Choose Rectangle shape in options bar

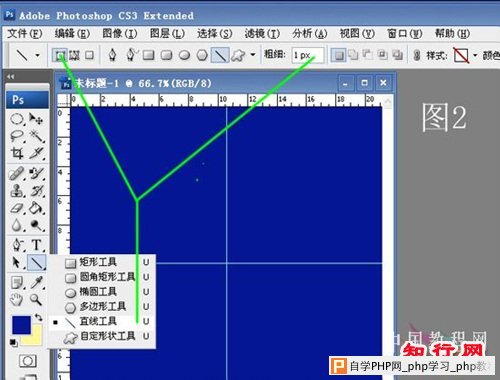(x=149, y=55)
